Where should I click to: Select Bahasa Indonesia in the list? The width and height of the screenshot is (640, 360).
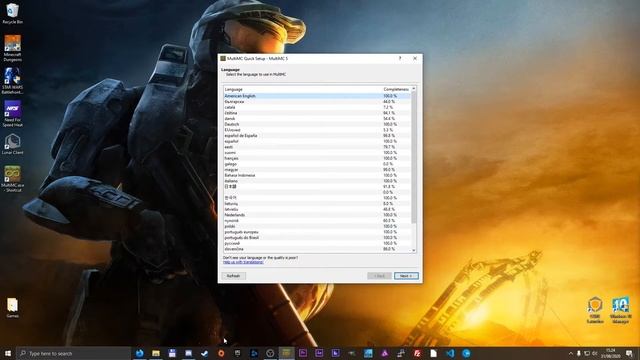[x=317, y=175]
